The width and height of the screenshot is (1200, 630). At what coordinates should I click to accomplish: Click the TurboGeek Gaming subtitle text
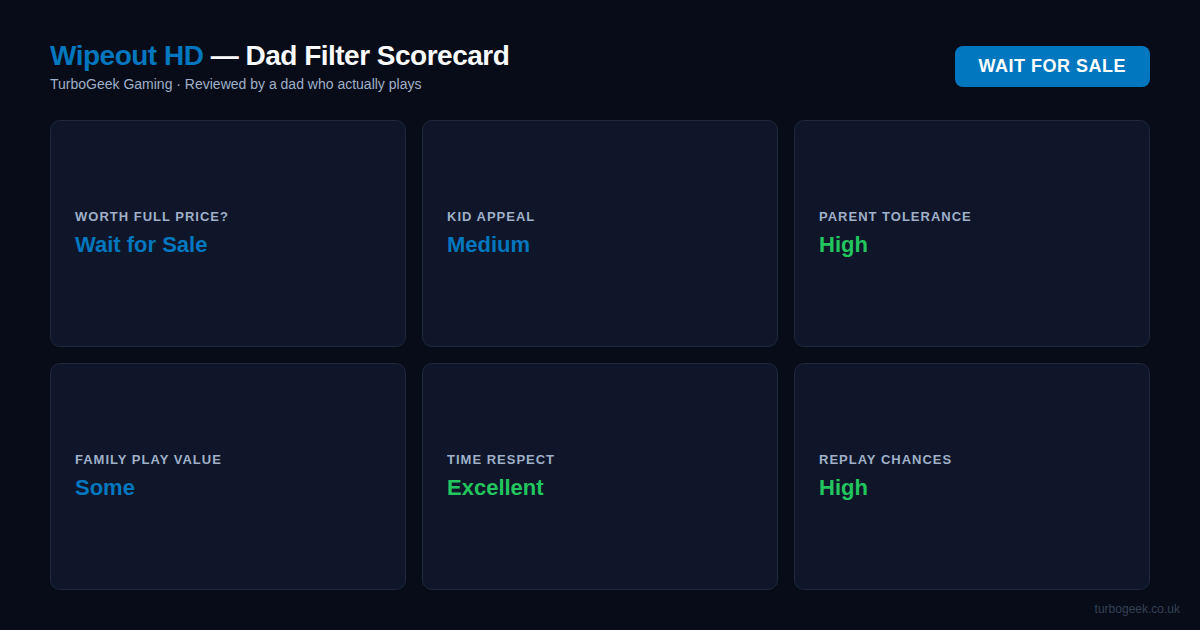coord(111,84)
